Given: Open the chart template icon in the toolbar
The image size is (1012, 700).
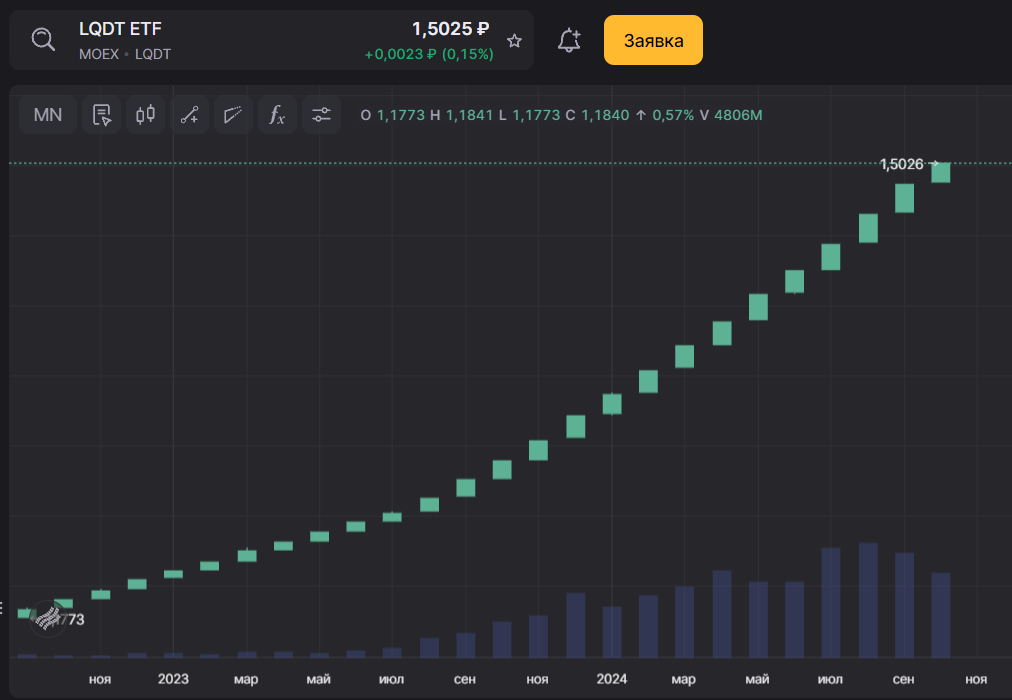Looking at the screenshot, I should (x=101, y=115).
